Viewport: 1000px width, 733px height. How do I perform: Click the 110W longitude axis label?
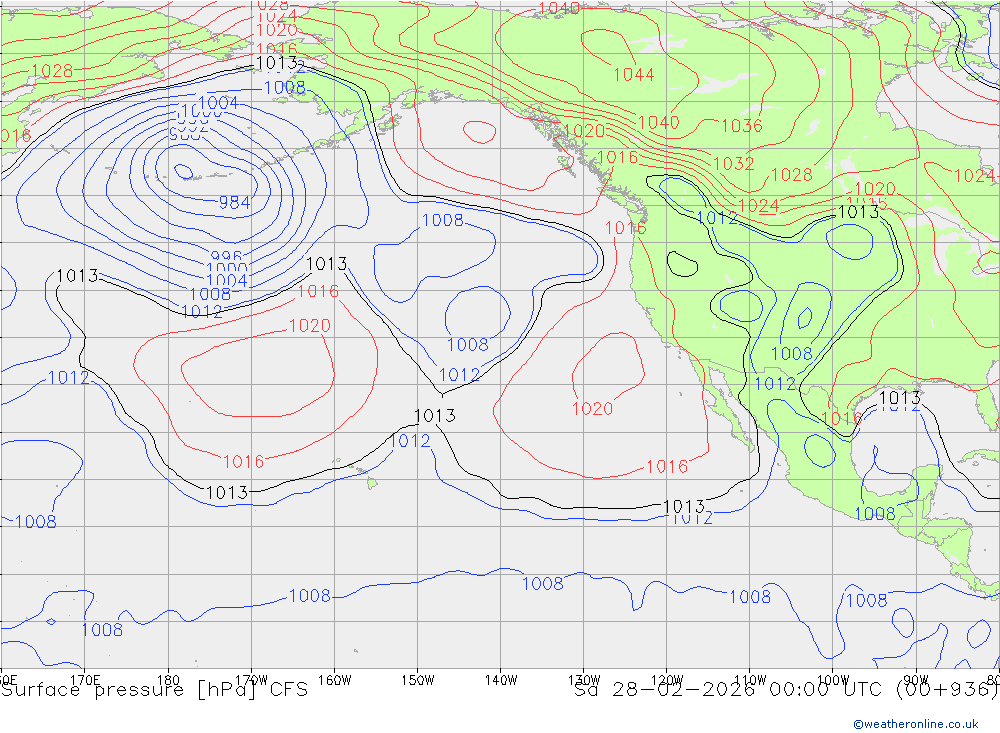pyautogui.click(x=750, y=679)
